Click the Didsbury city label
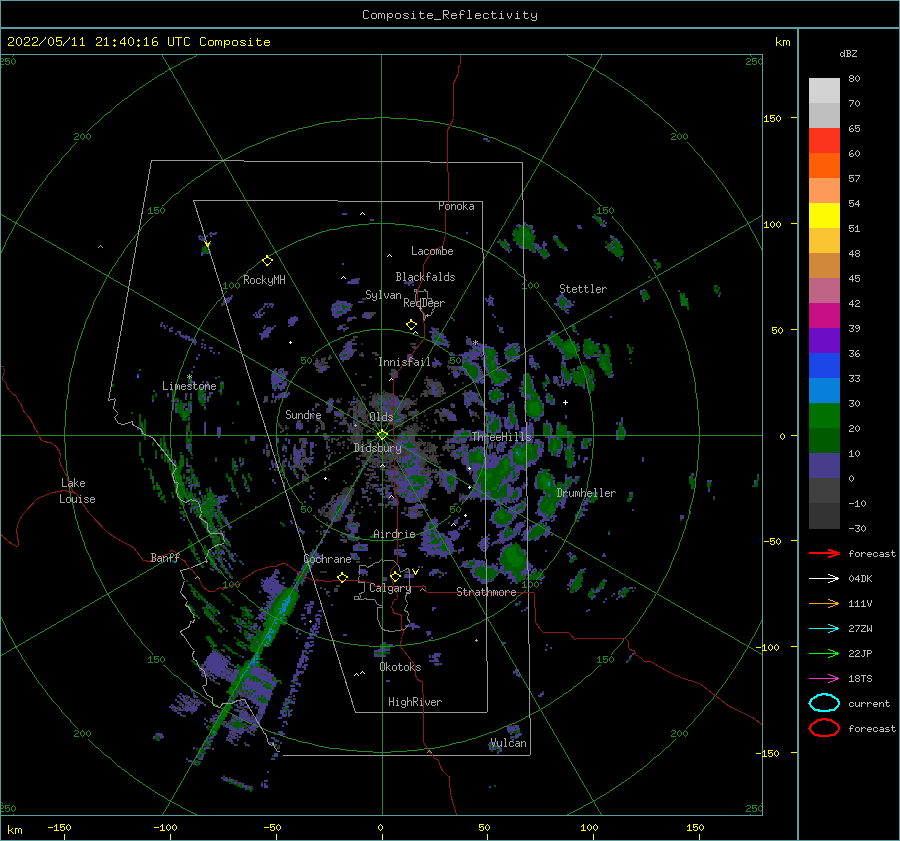This screenshot has height=841, width=900. [378, 448]
